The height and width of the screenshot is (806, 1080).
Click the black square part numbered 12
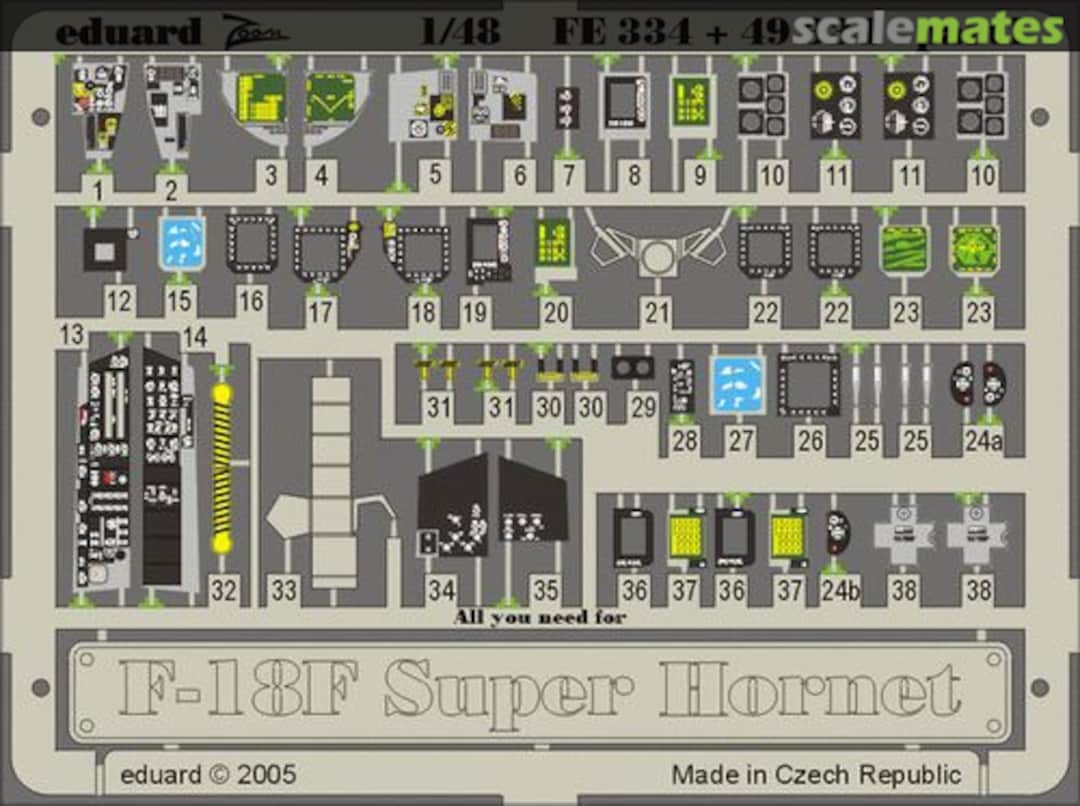point(105,249)
